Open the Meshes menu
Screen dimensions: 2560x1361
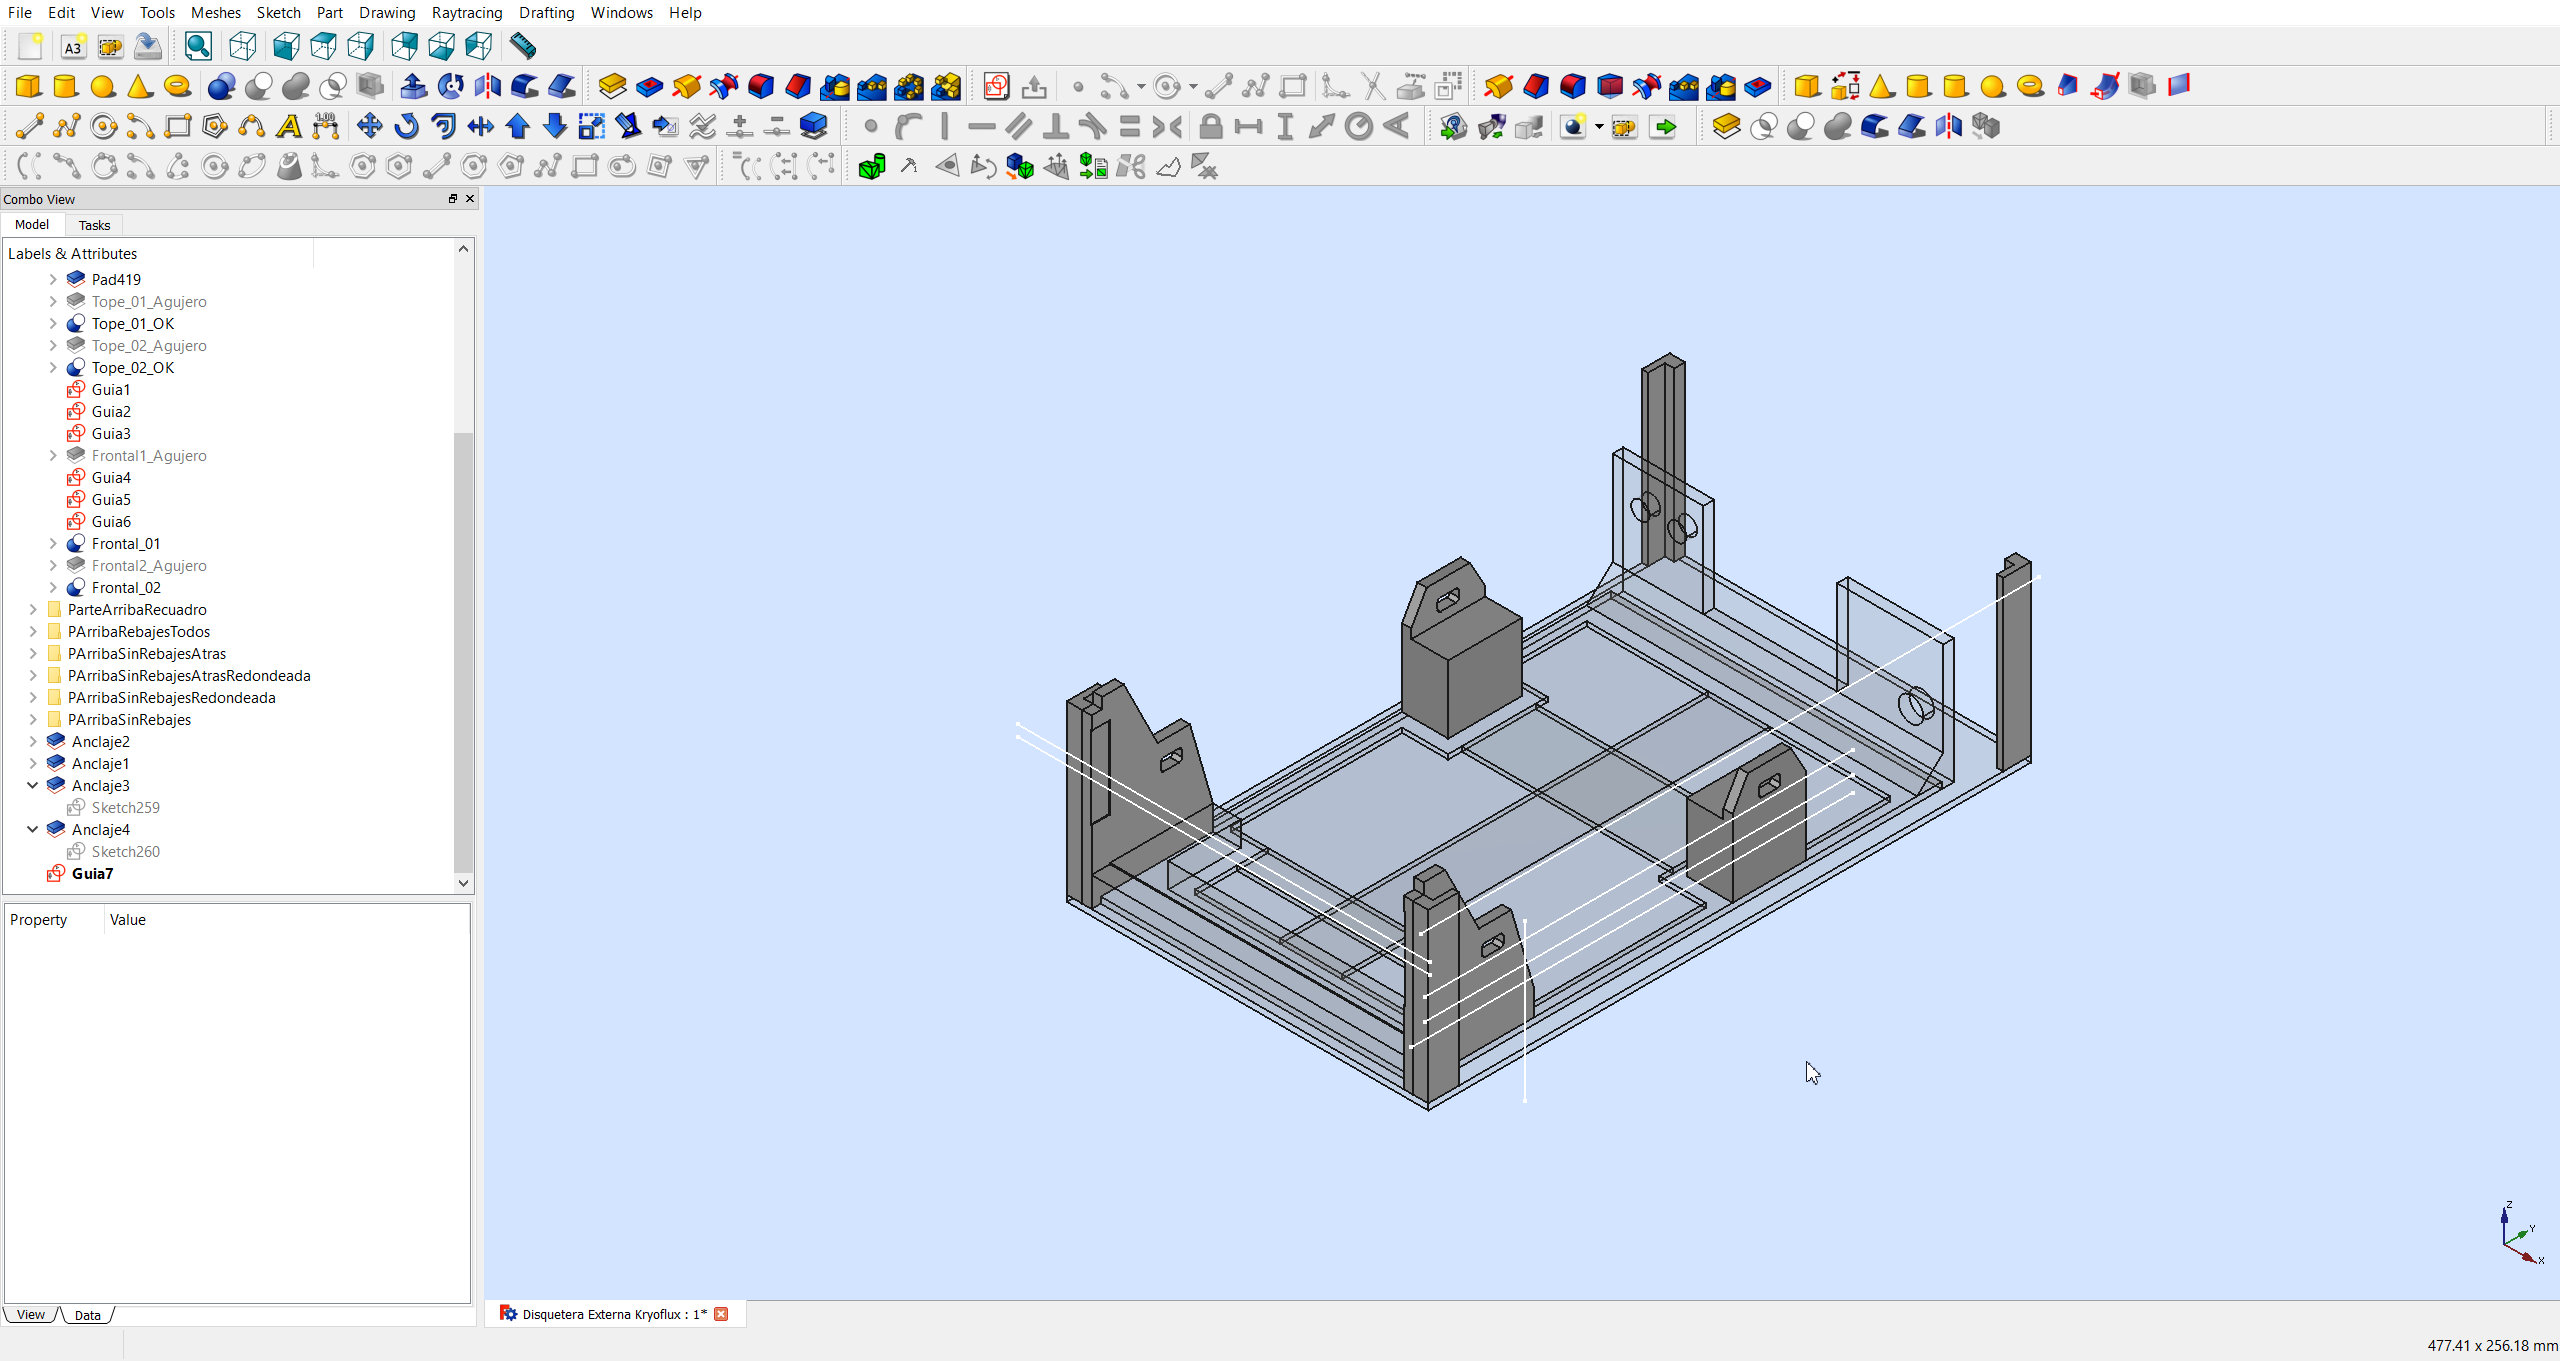tap(216, 12)
